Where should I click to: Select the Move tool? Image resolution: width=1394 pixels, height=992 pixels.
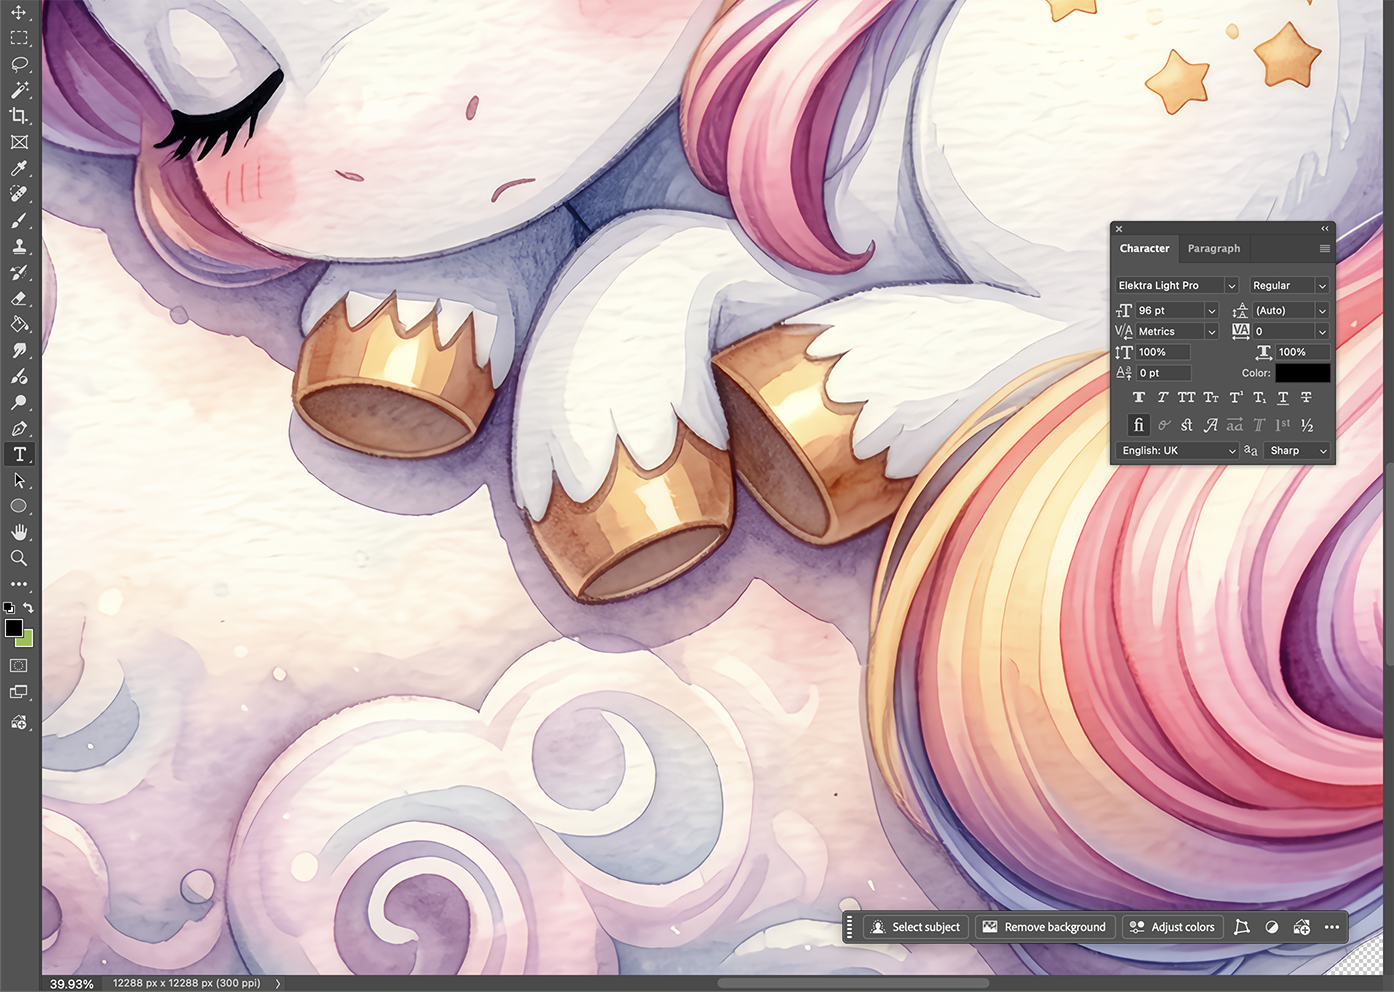point(19,12)
